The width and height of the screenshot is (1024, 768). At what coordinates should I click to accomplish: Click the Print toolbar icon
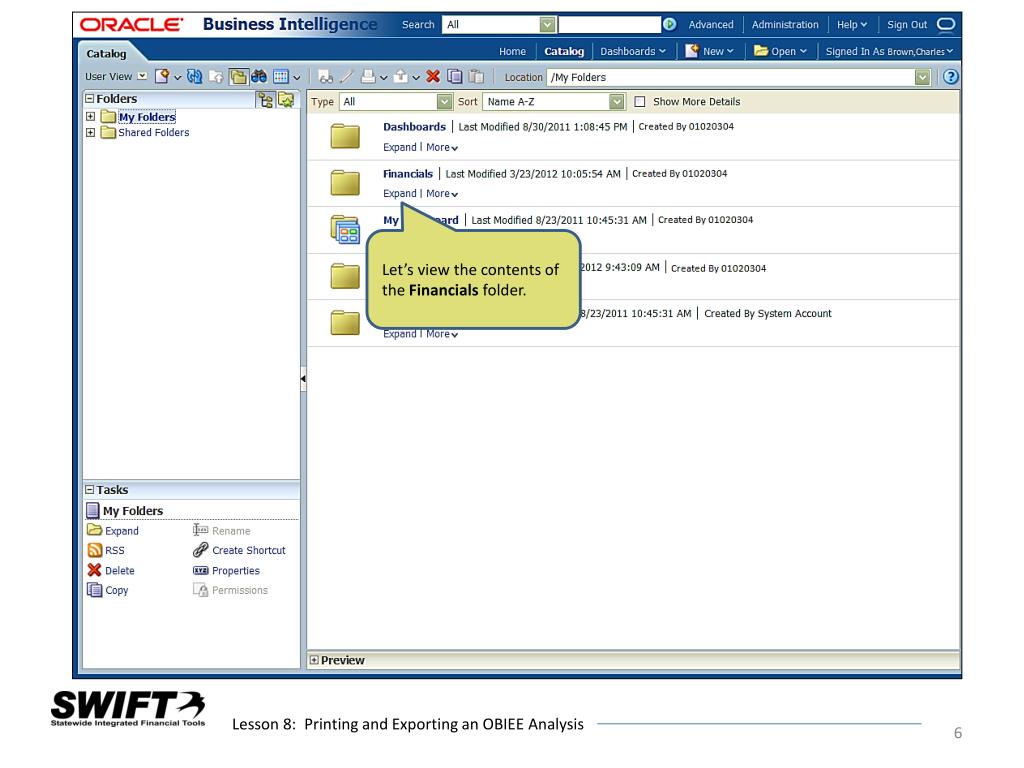coord(368,77)
